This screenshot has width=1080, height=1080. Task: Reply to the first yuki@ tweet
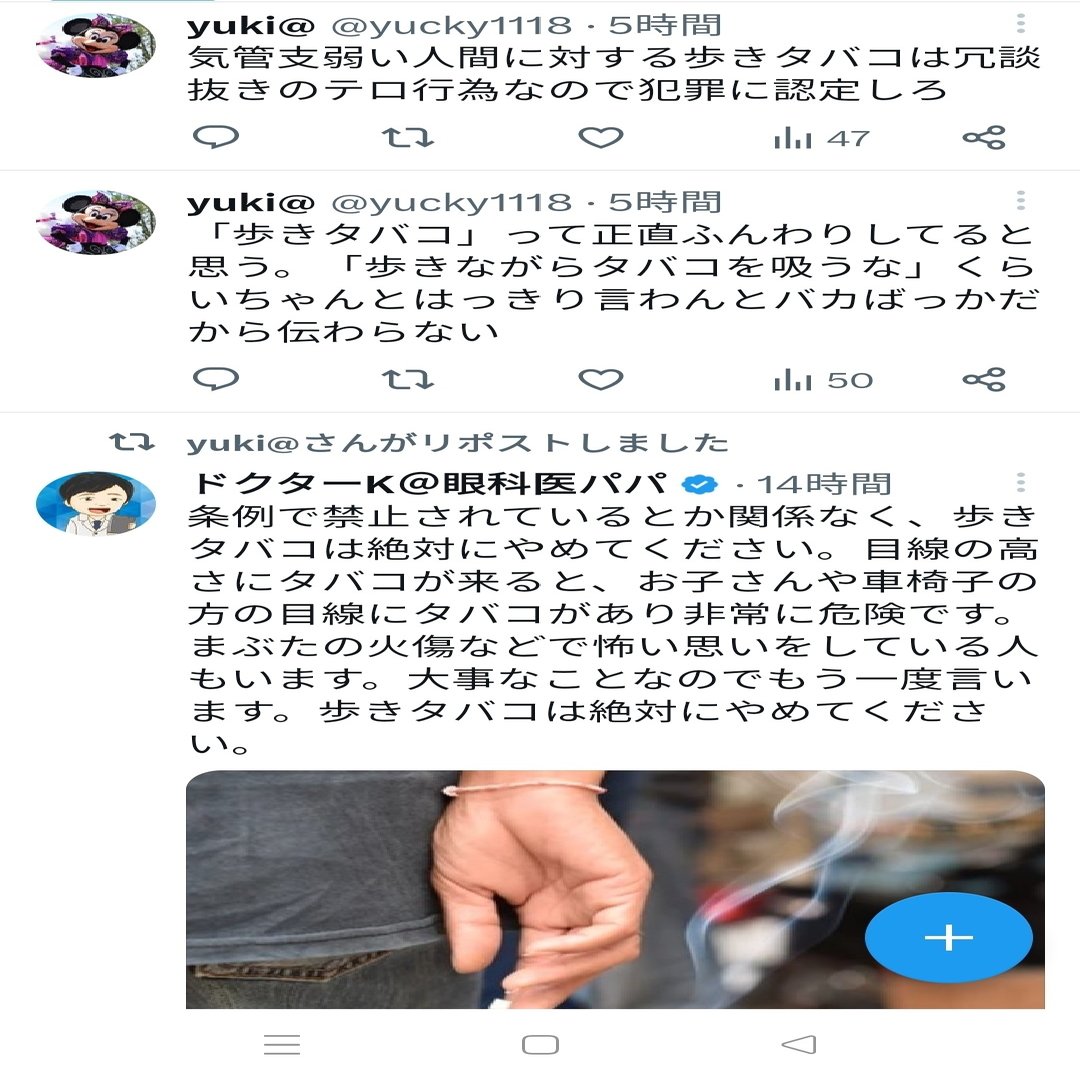pos(216,137)
